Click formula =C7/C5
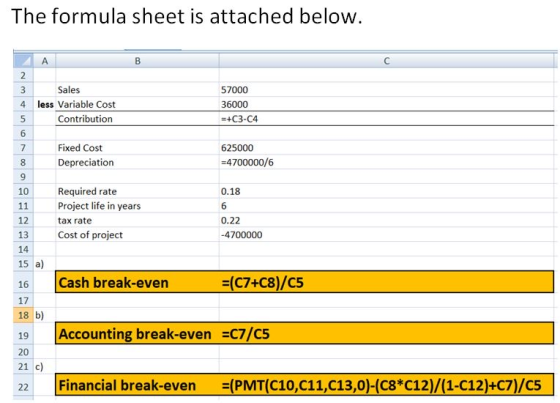This screenshot has width=560, height=403. click(245, 334)
